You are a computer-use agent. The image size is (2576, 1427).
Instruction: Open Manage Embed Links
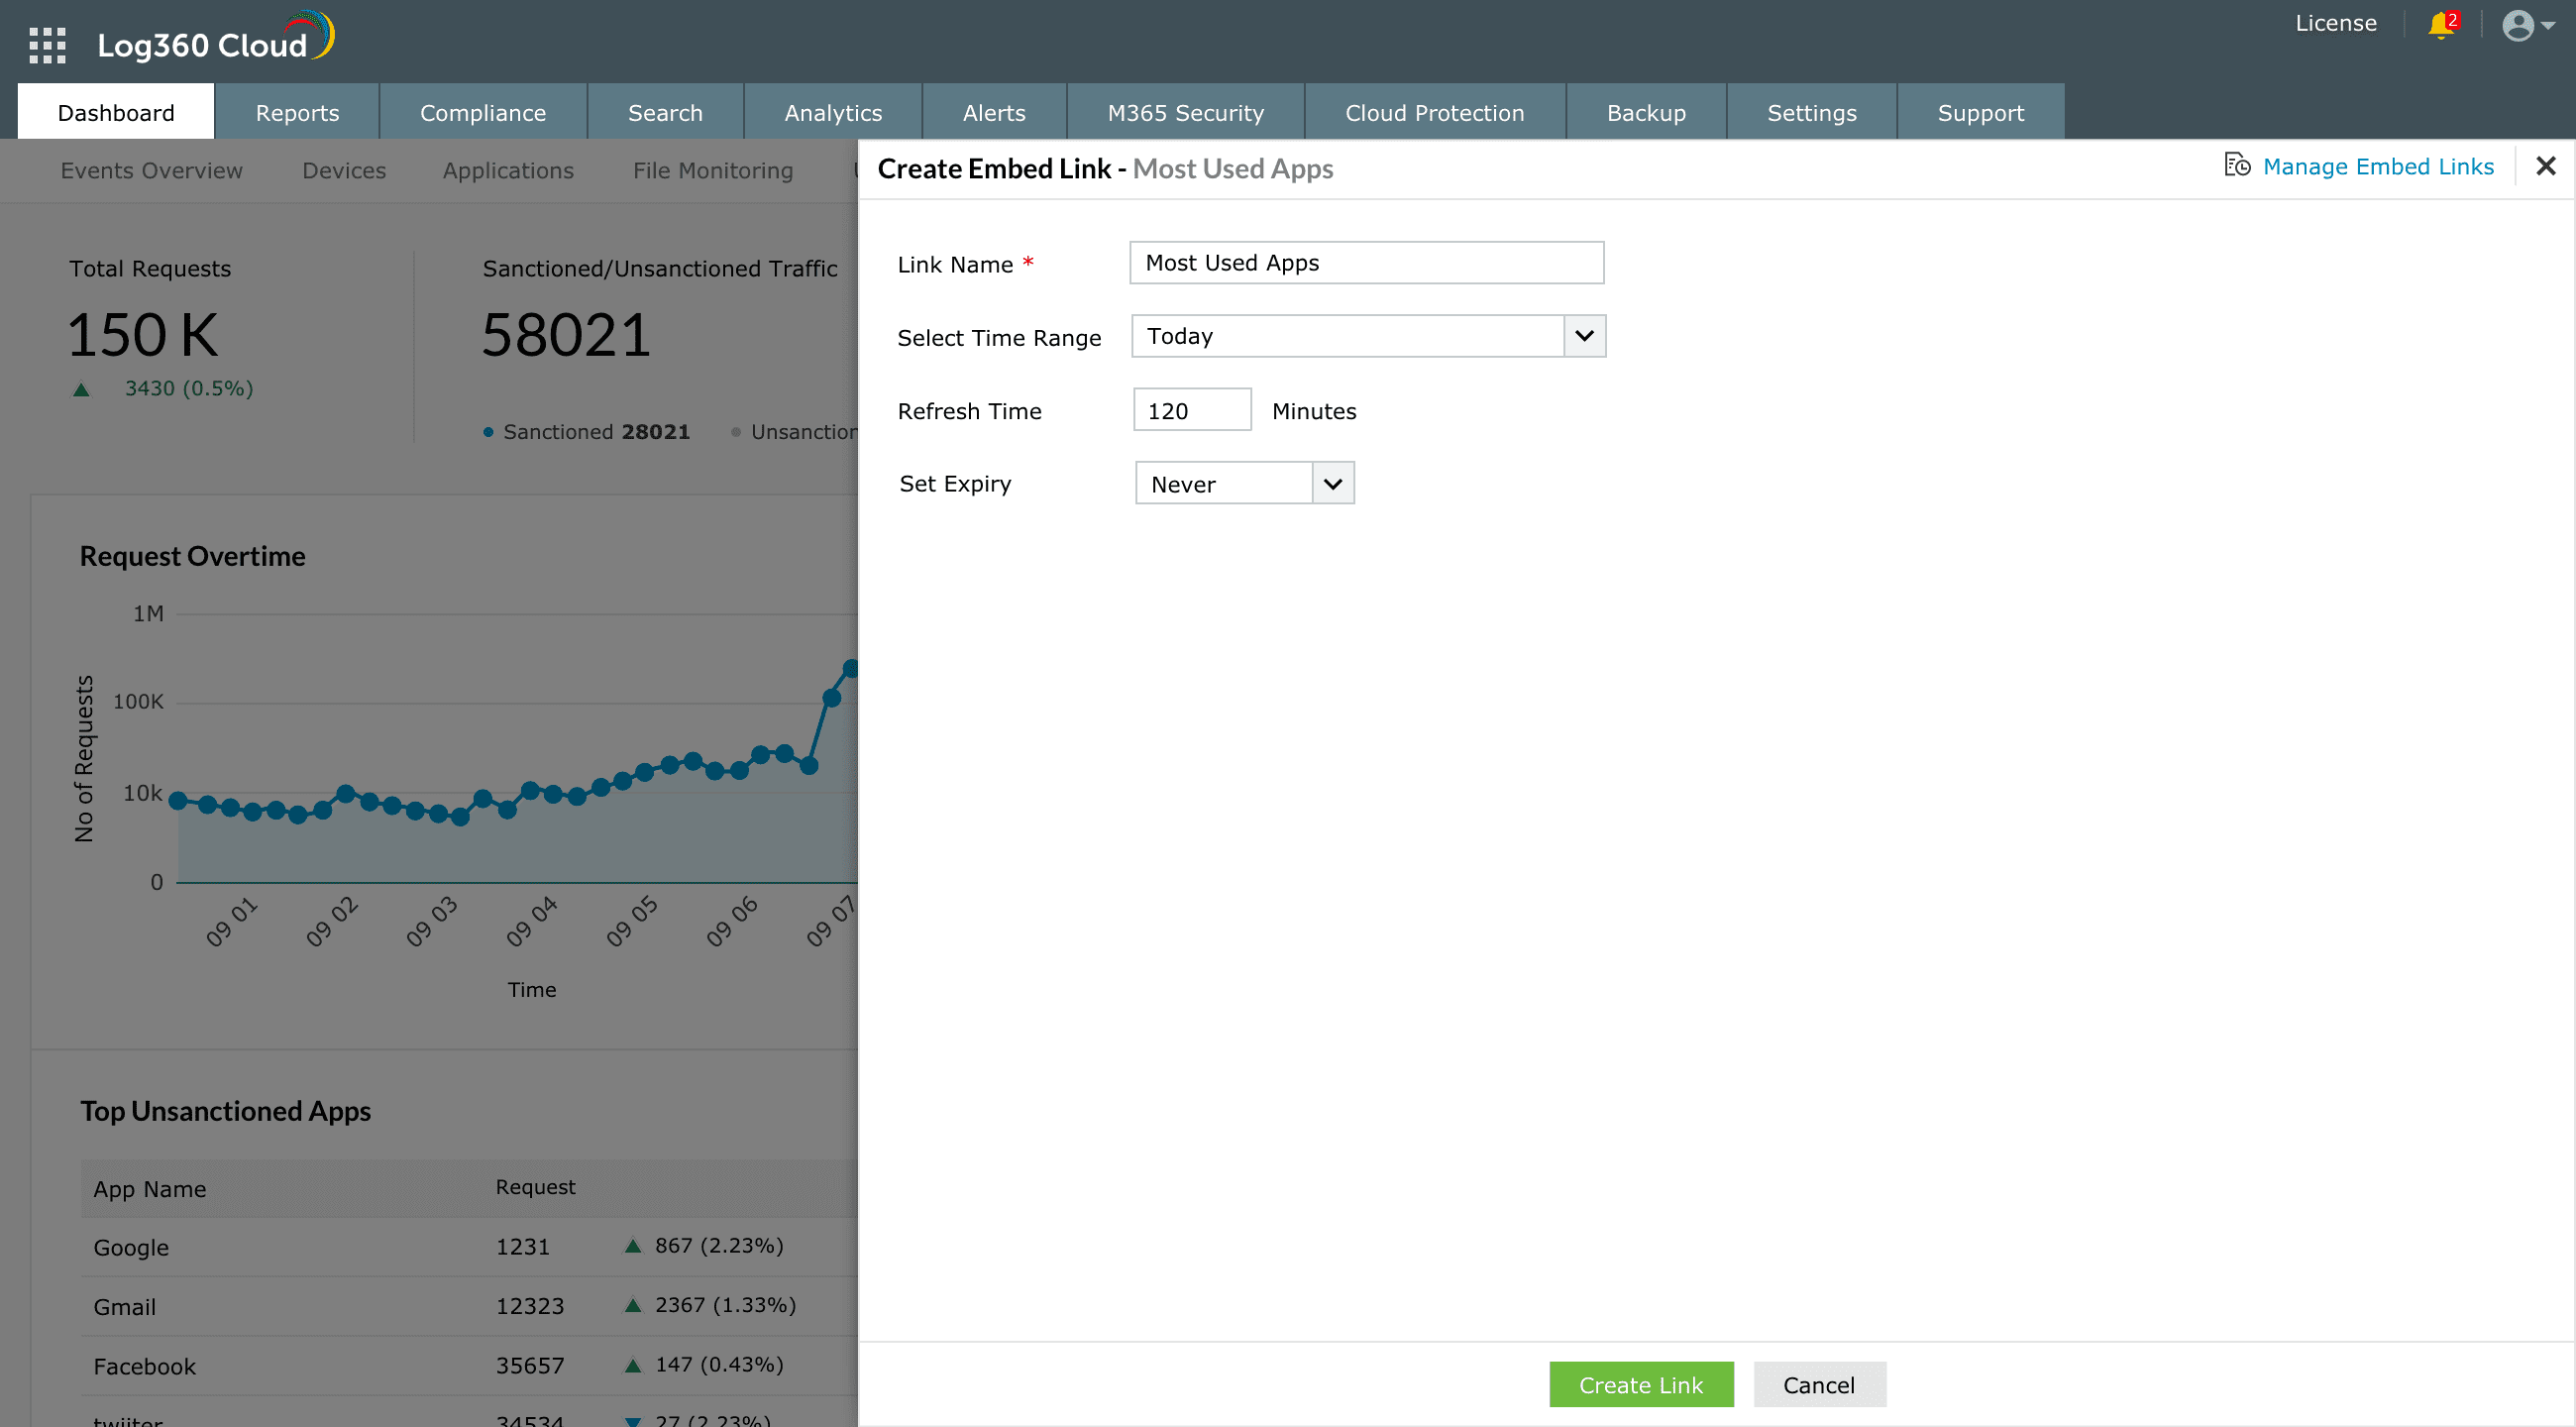click(2377, 167)
